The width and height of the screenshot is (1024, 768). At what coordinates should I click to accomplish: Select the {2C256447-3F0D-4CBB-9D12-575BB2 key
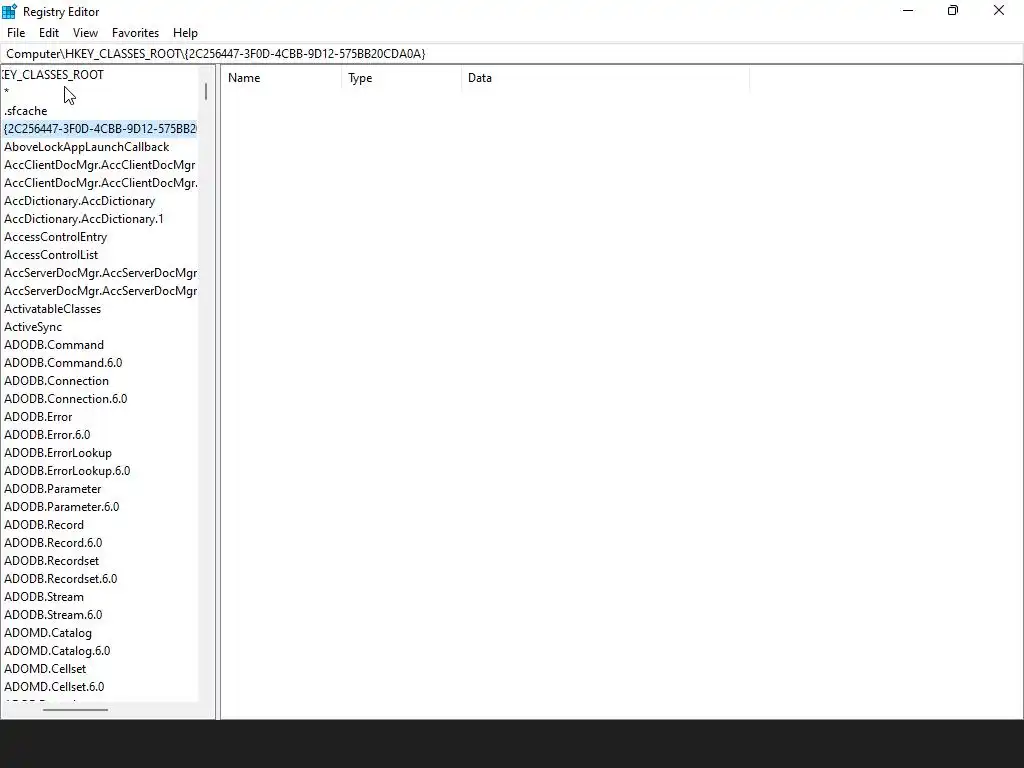pyautogui.click(x=100, y=129)
